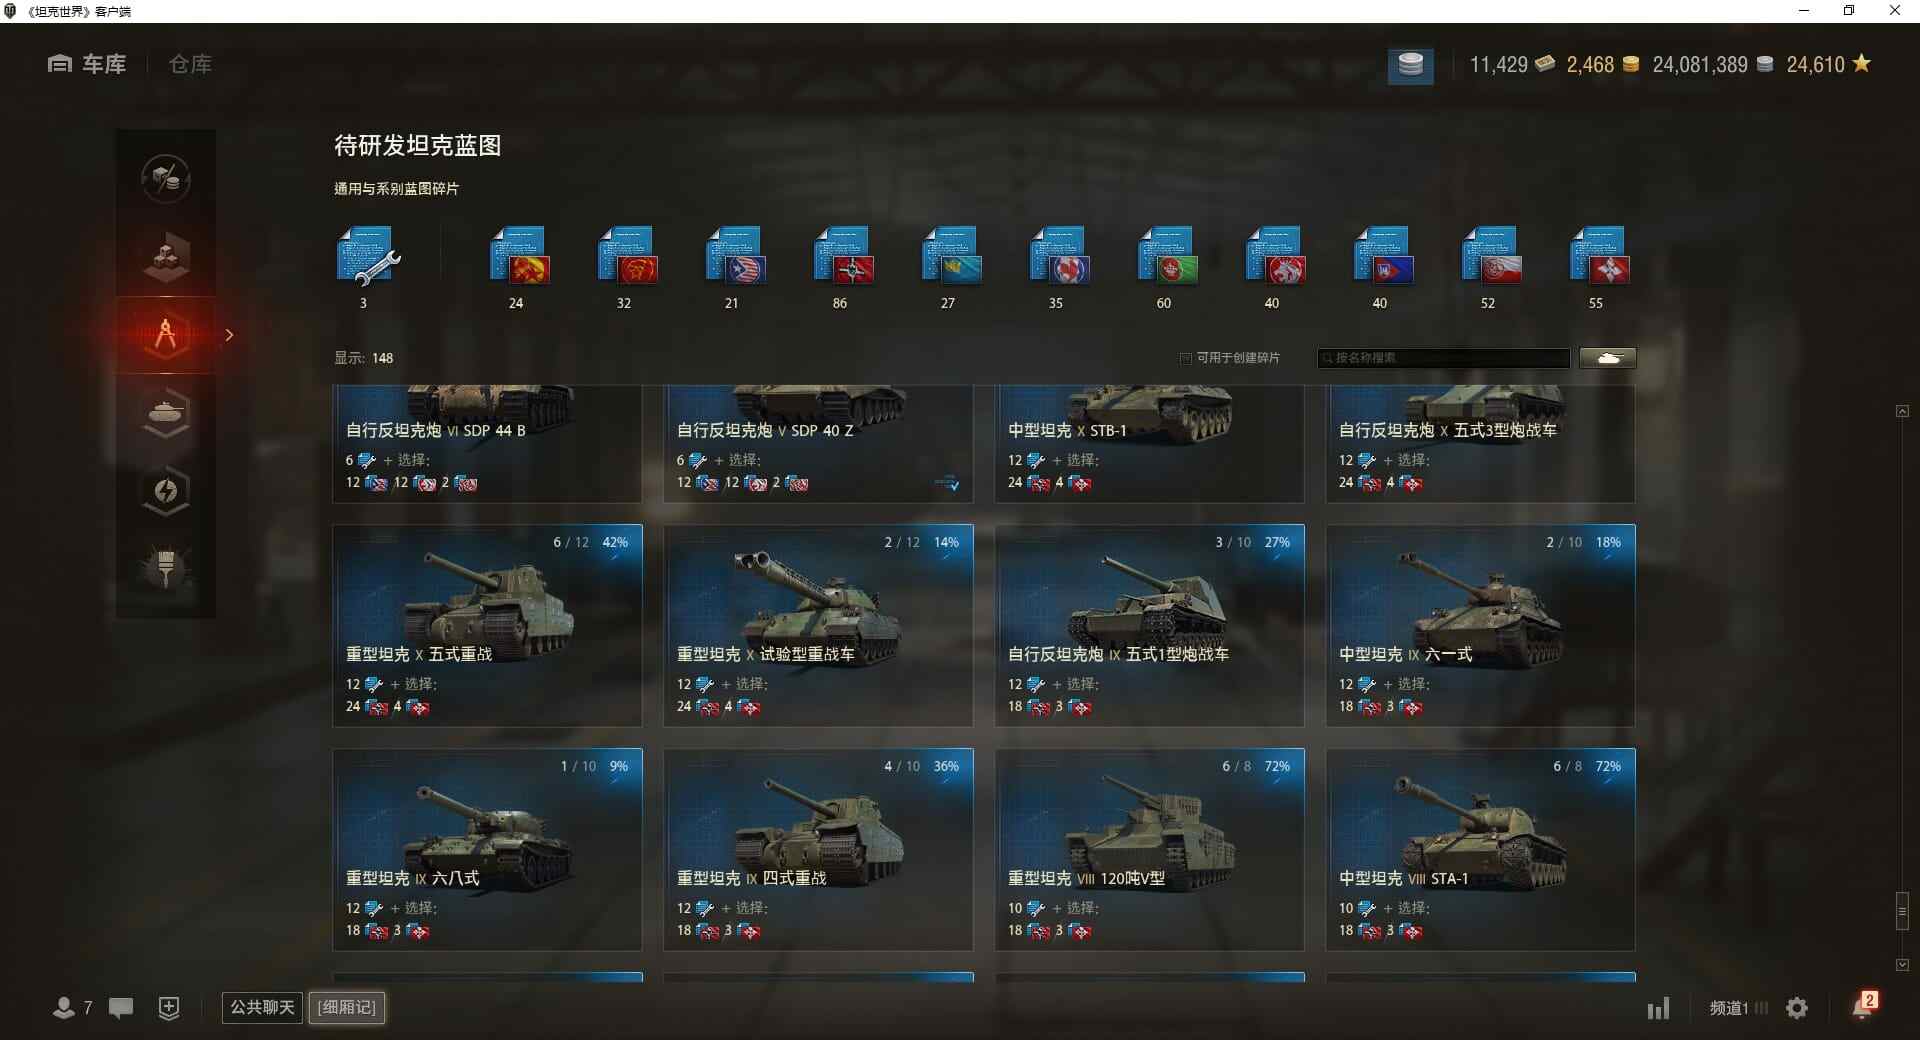
Task: Switch to the 仓库 tab
Action: [190, 64]
